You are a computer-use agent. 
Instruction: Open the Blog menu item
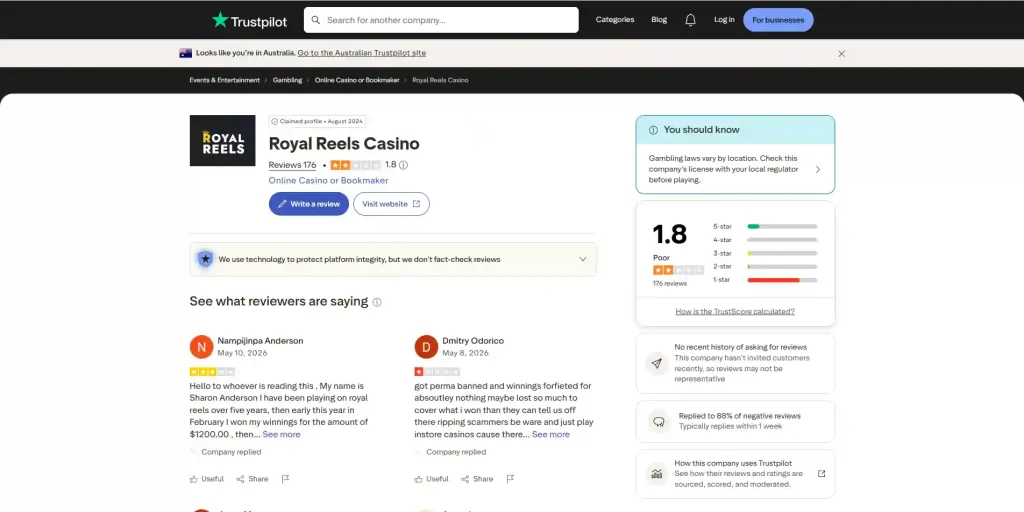(659, 20)
